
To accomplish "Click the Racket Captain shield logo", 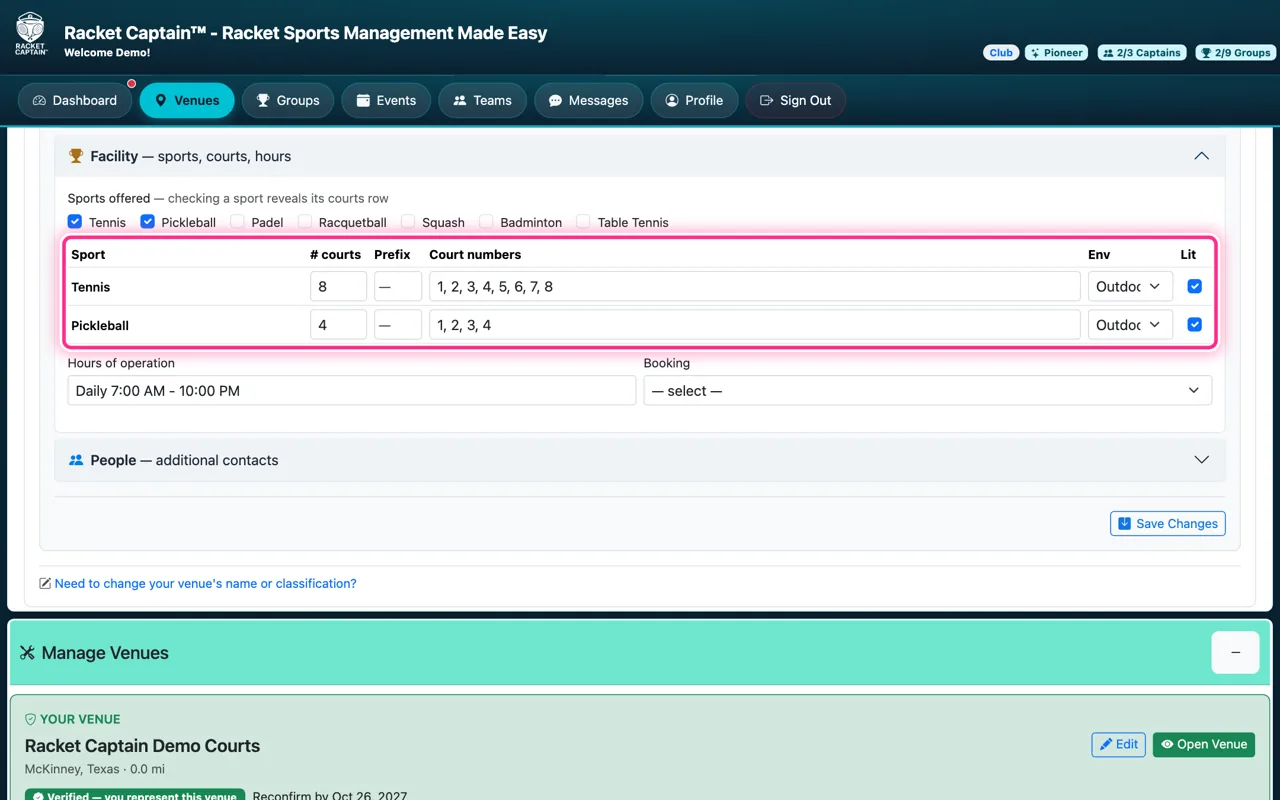I will point(31,34).
